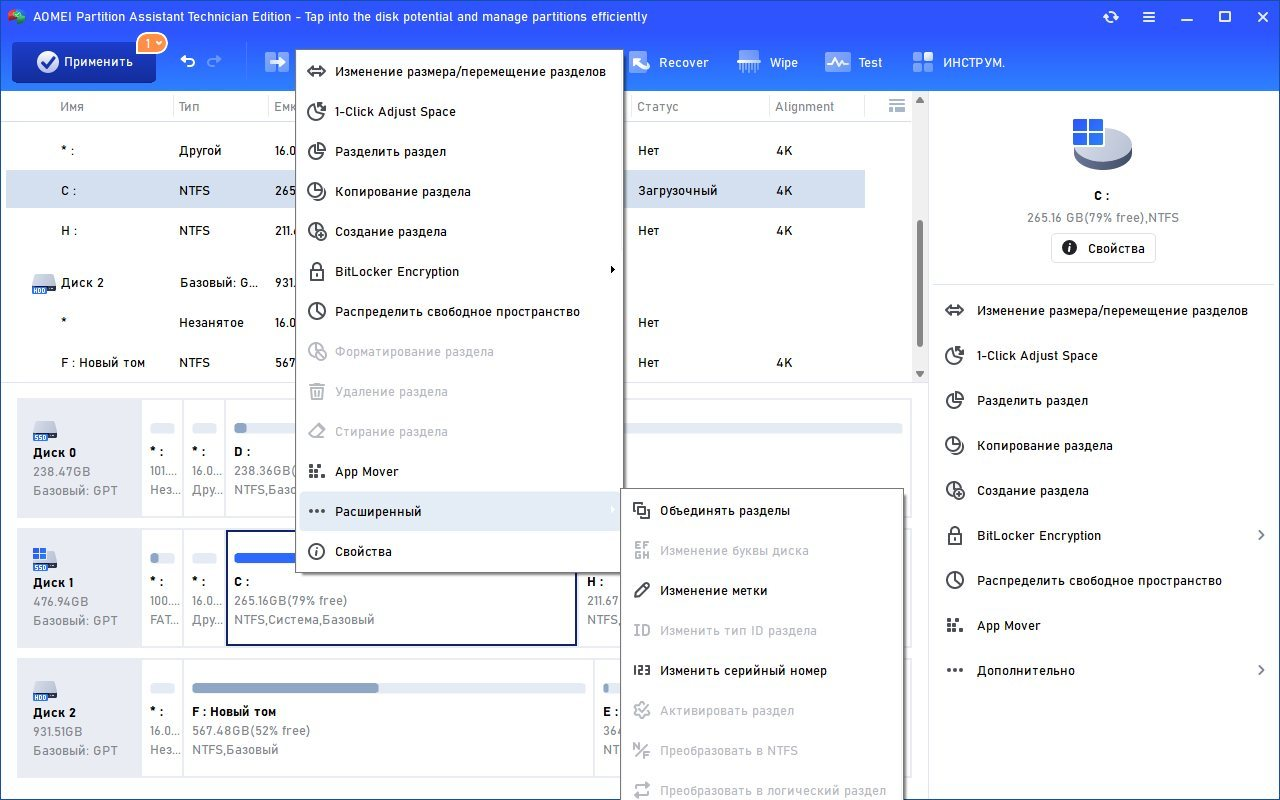Select the 'F : Новый том' block on Диск 2
The width and height of the screenshot is (1280, 800).
[x=388, y=717]
